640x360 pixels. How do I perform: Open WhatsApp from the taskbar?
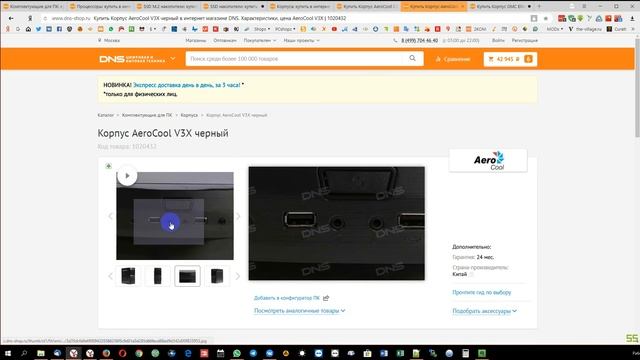pos(237,353)
